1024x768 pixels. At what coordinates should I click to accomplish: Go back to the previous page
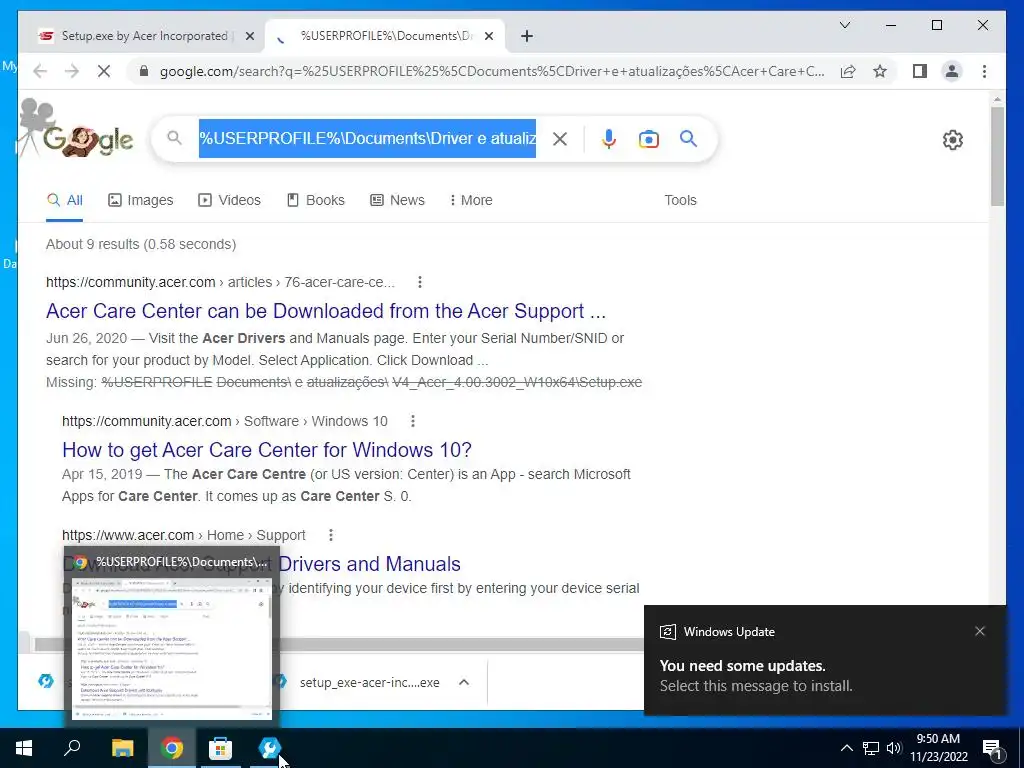(x=40, y=71)
